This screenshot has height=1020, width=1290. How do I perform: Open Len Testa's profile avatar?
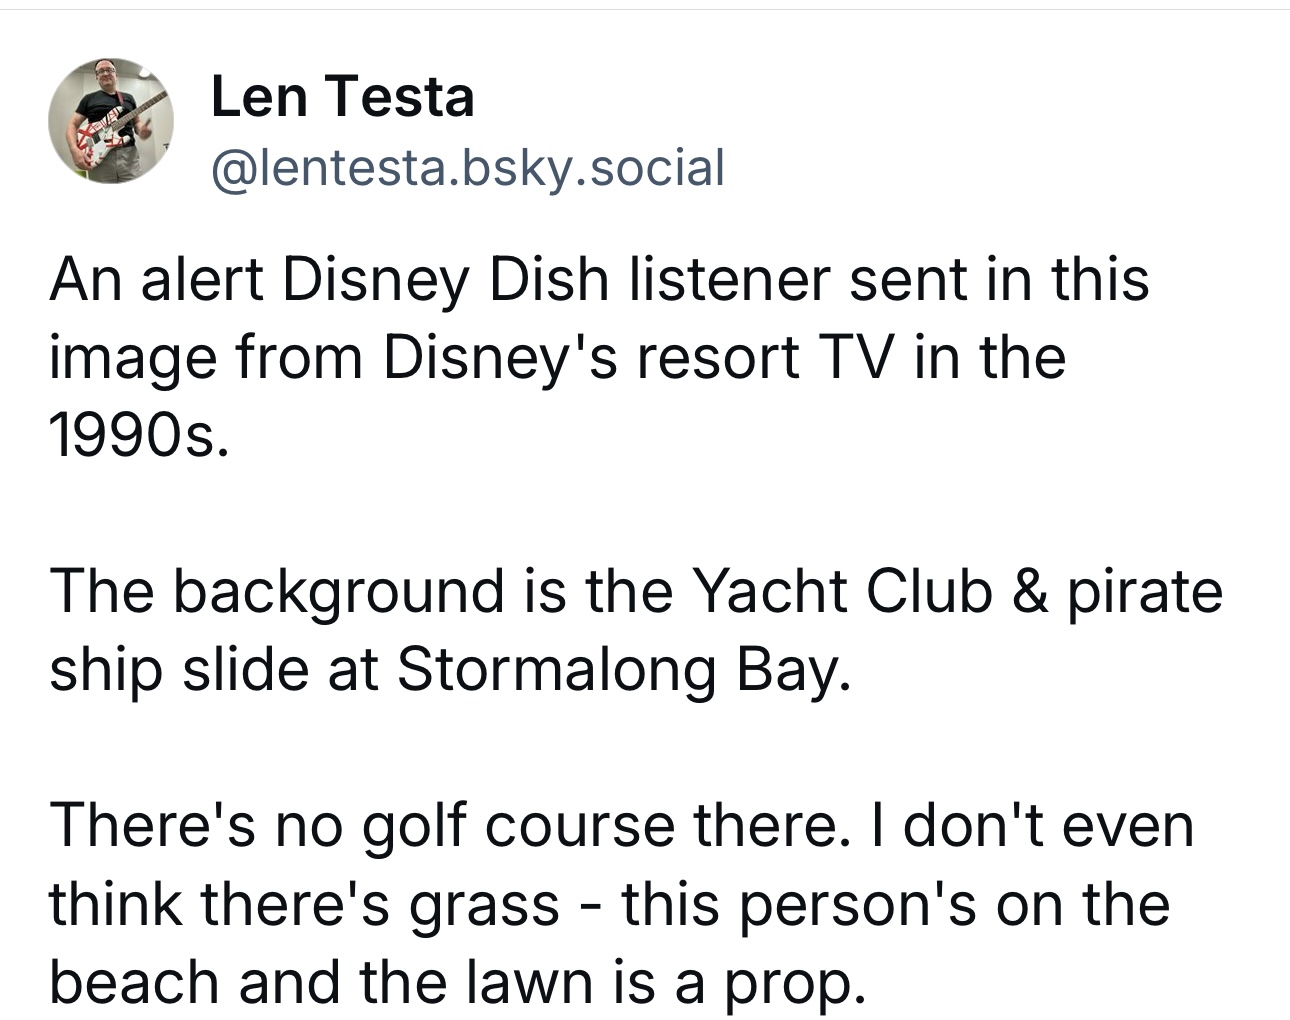pos(111,120)
